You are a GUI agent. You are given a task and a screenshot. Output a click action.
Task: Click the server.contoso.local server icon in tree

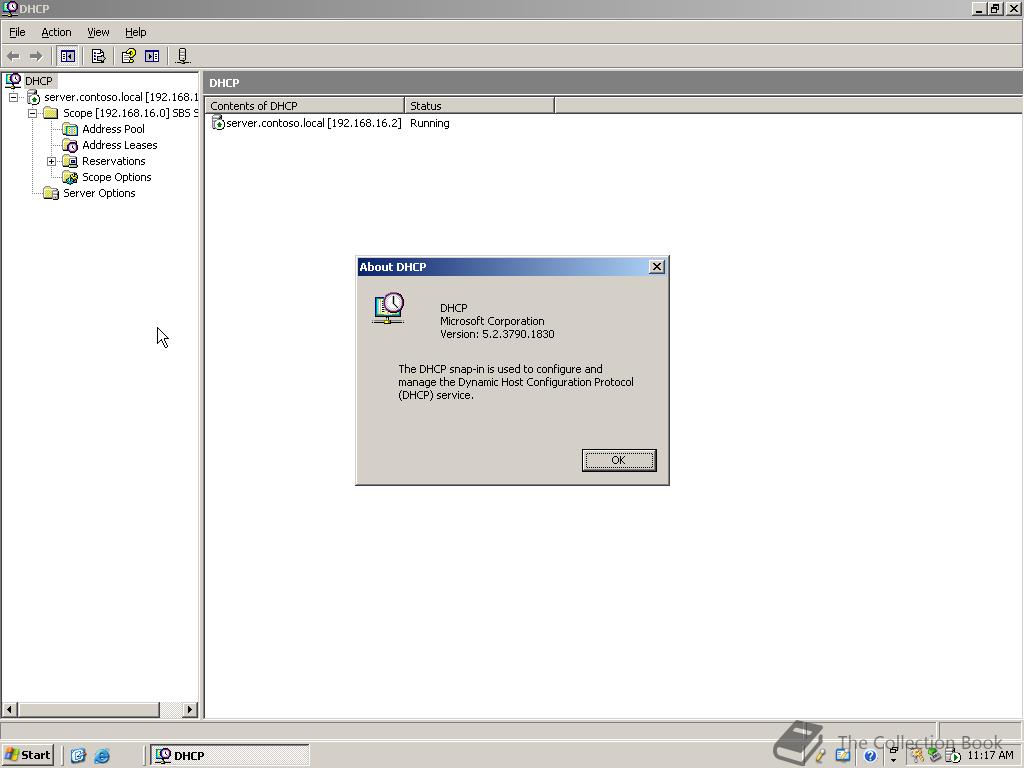pos(33,97)
